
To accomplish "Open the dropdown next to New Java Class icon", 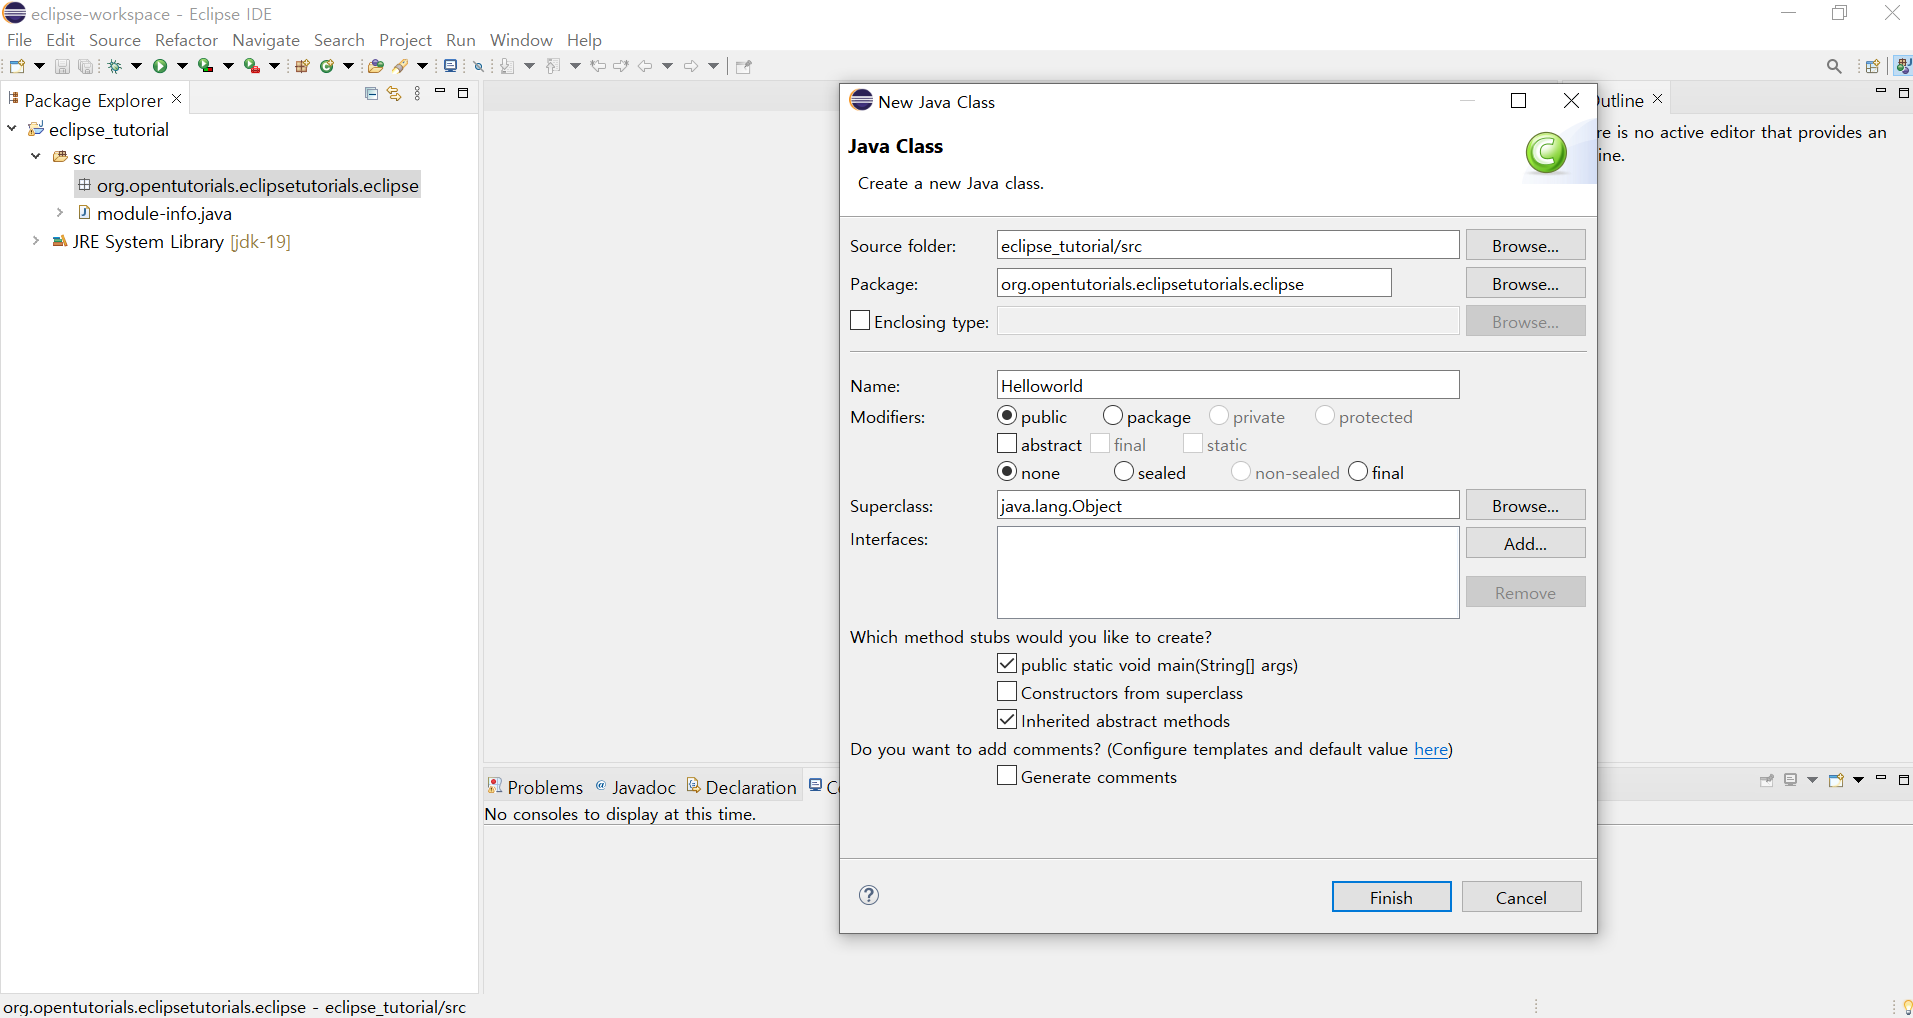I will [x=348, y=66].
